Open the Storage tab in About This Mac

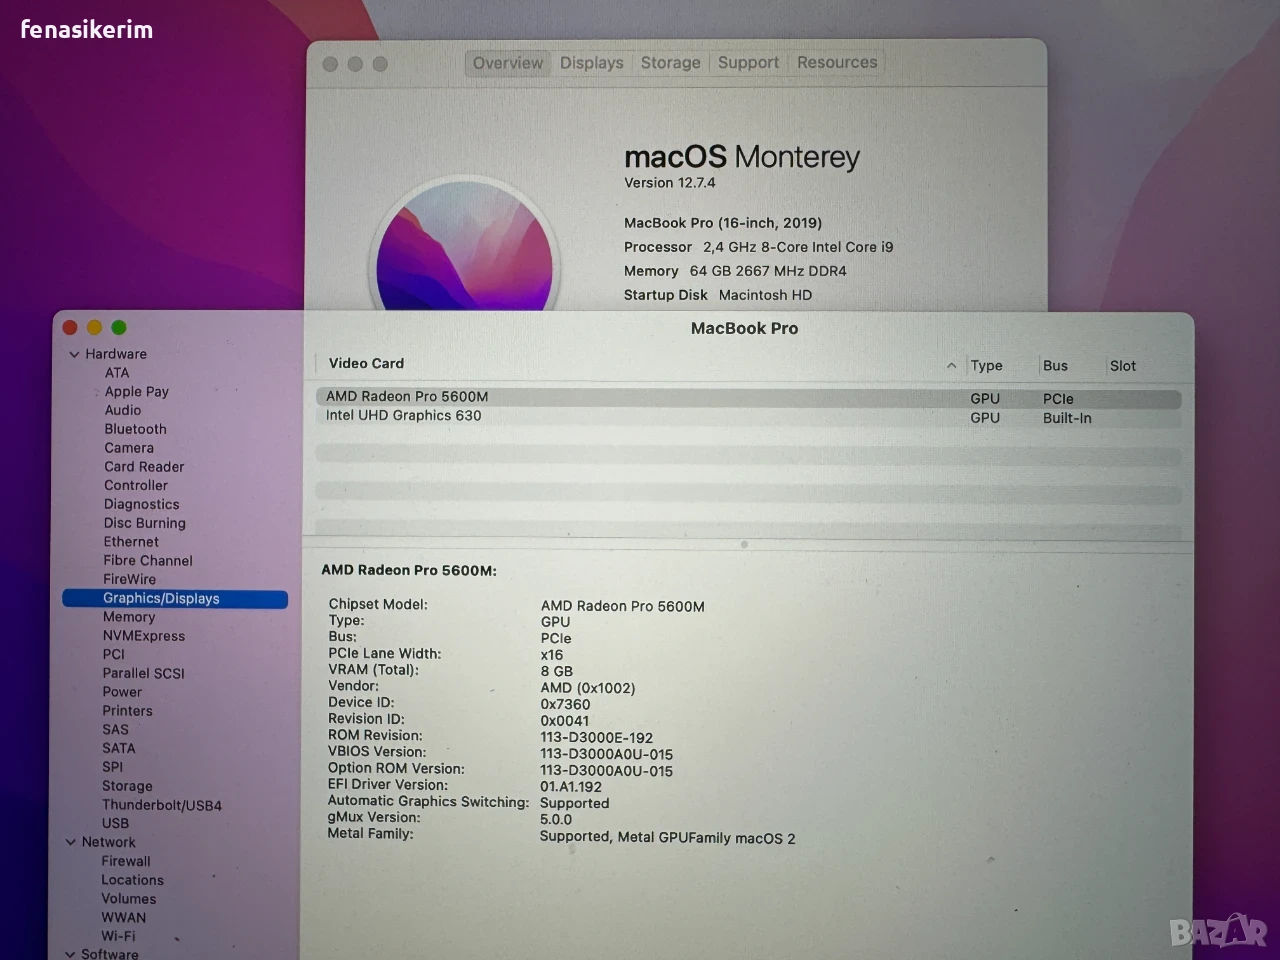coord(670,63)
